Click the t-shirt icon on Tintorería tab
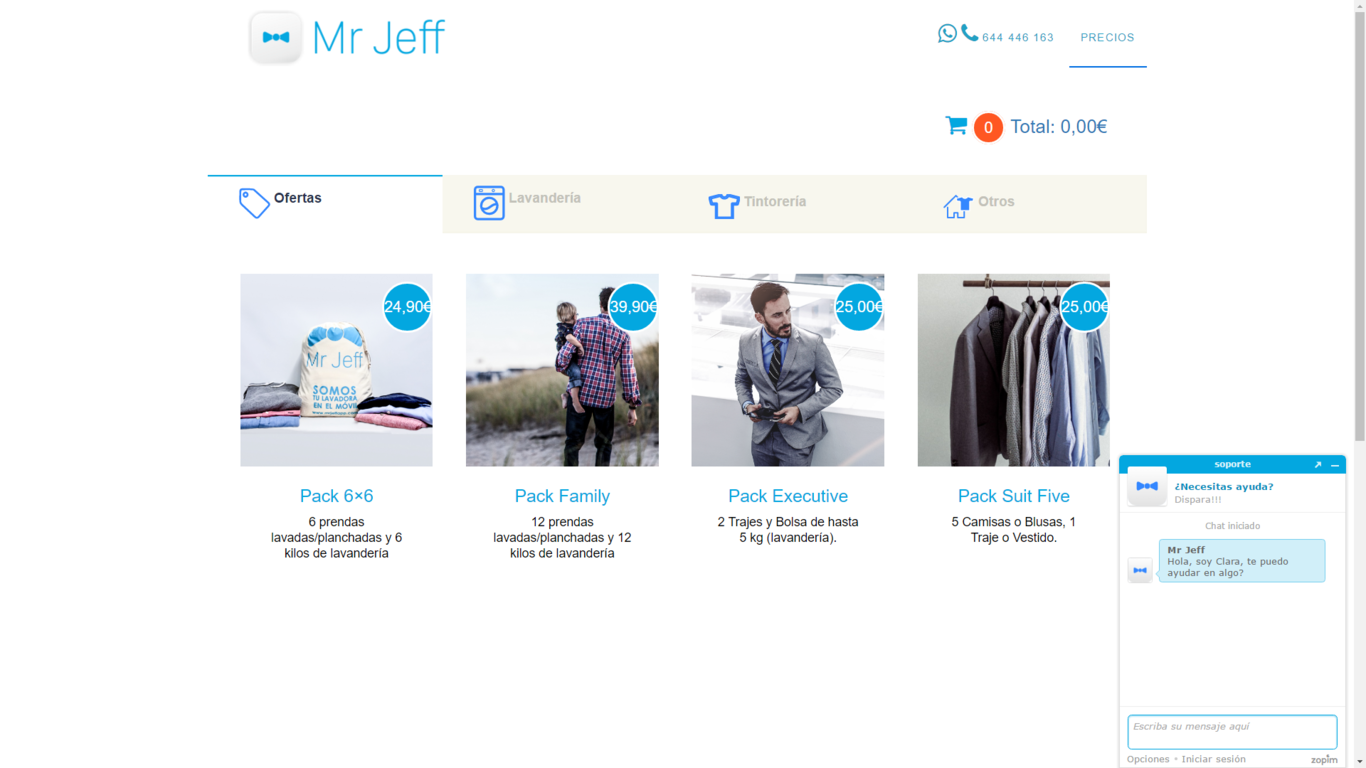 (723, 203)
